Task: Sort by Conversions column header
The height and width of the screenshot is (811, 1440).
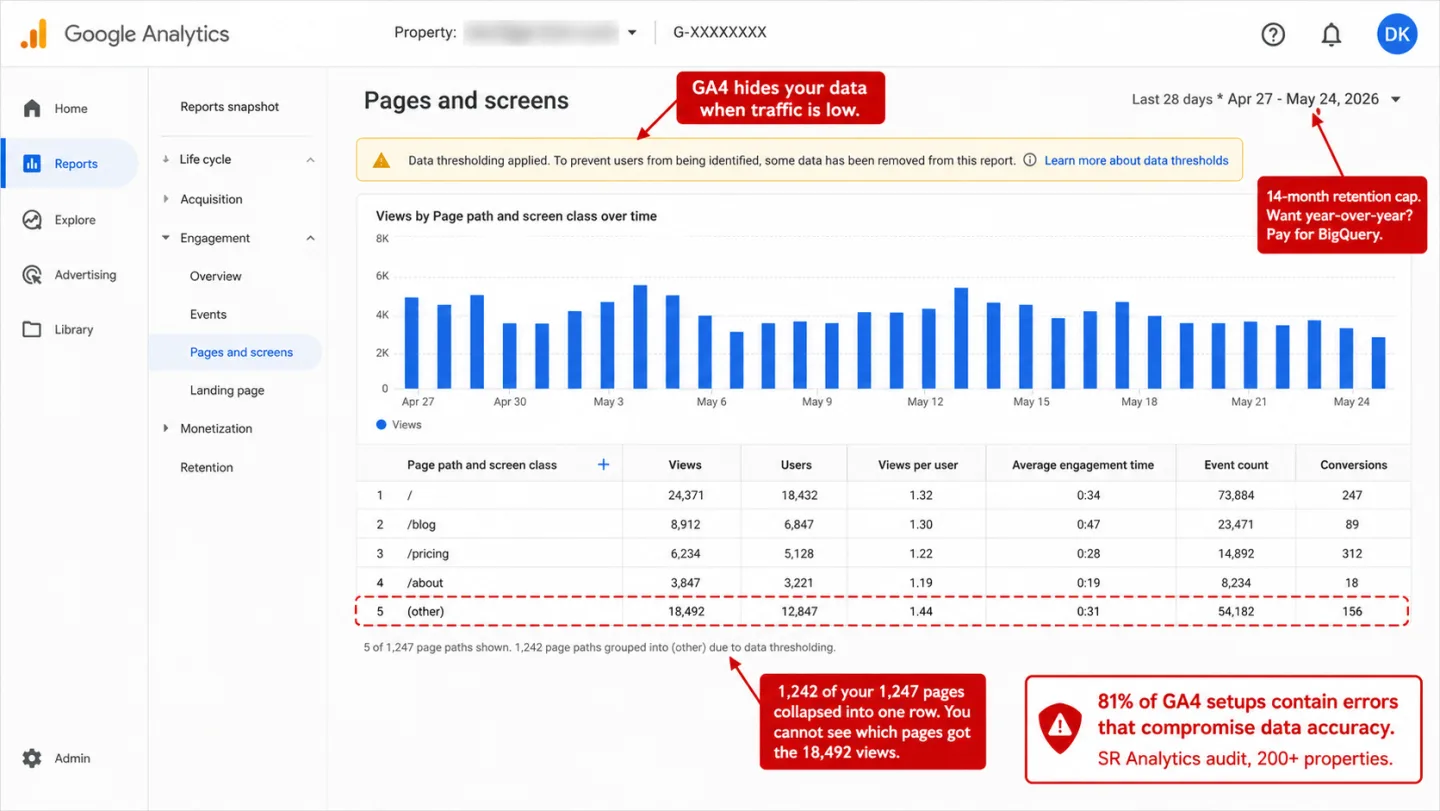Action: tap(1354, 465)
